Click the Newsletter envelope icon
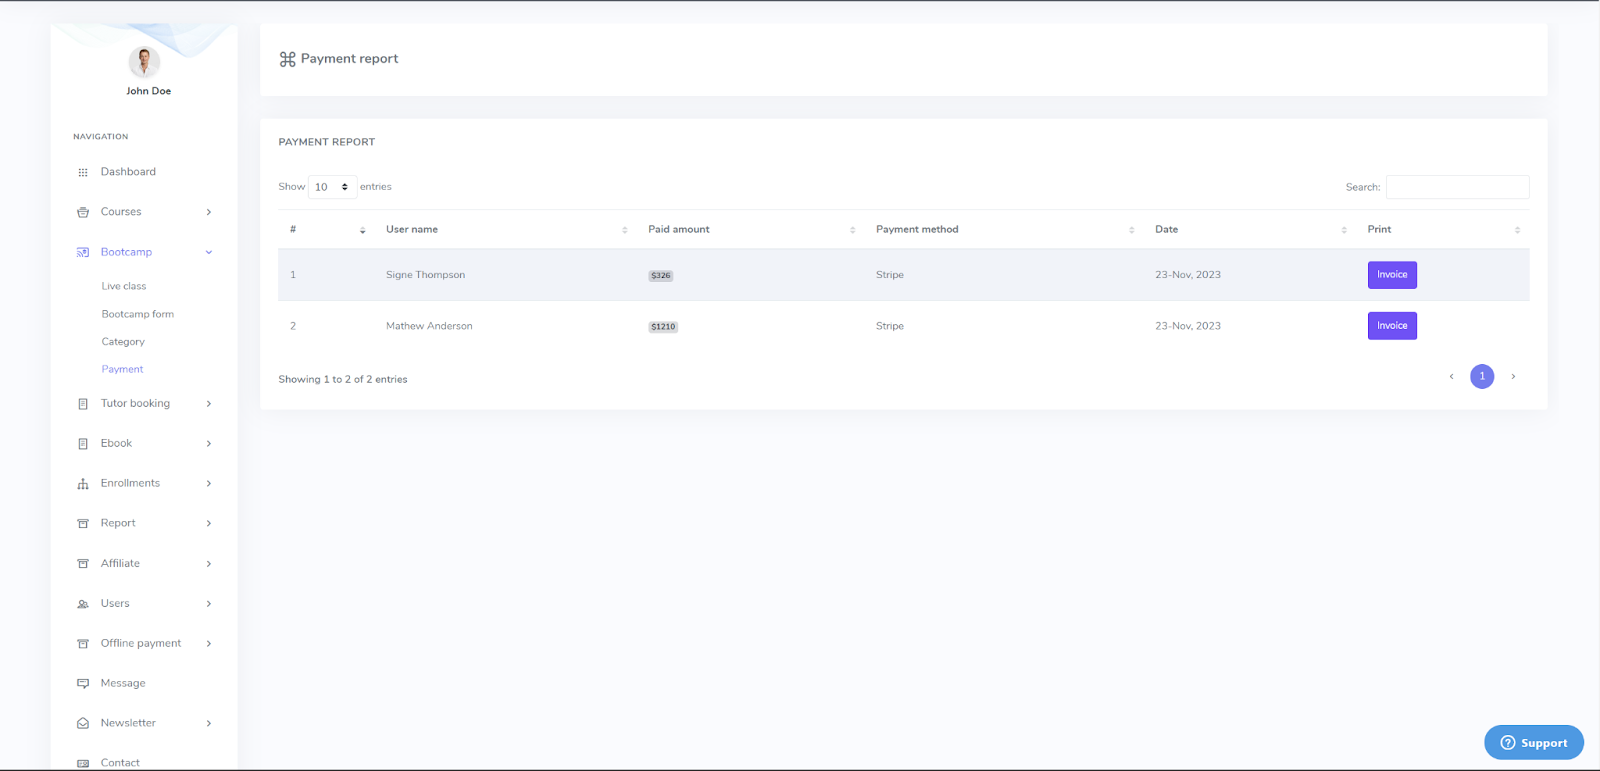The width and height of the screenshot is (1600, 771). pyautogui.click(x=83, y=724)
